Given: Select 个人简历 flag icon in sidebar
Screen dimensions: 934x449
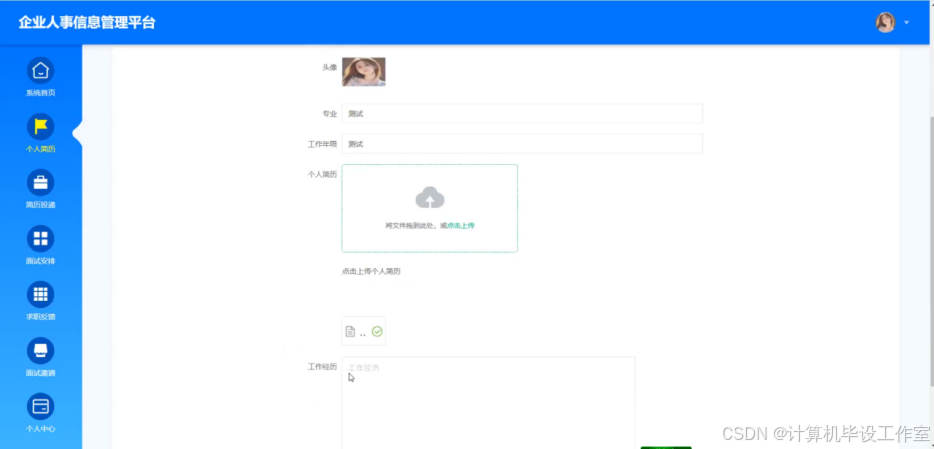Looking at the screenshot, I should [41, 127].
